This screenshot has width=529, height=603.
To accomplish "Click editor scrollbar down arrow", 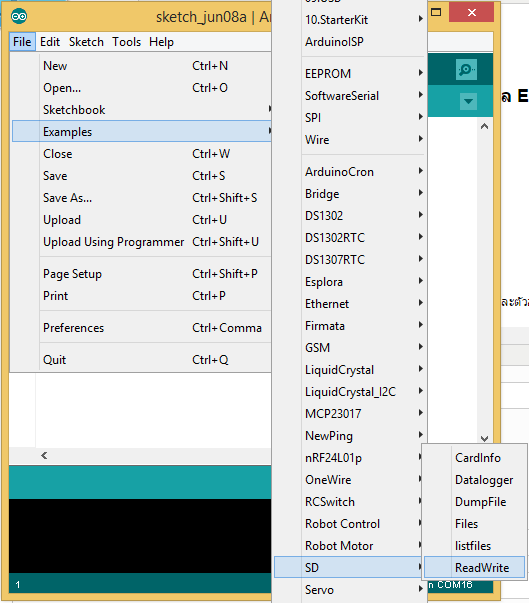I will click(x=484, y=438).
